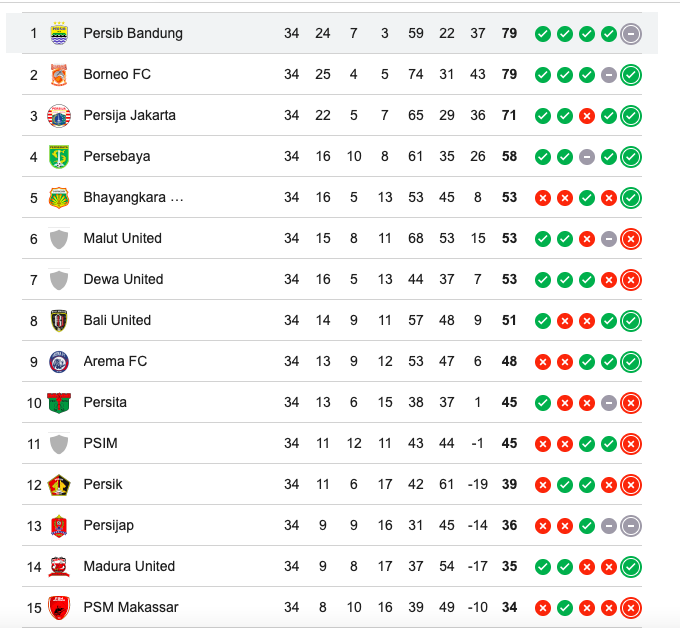Click Persib Bandung's latest draw result icon
Image resolution: width=680 pixels, height=628 pixels.
pos(631,34)
